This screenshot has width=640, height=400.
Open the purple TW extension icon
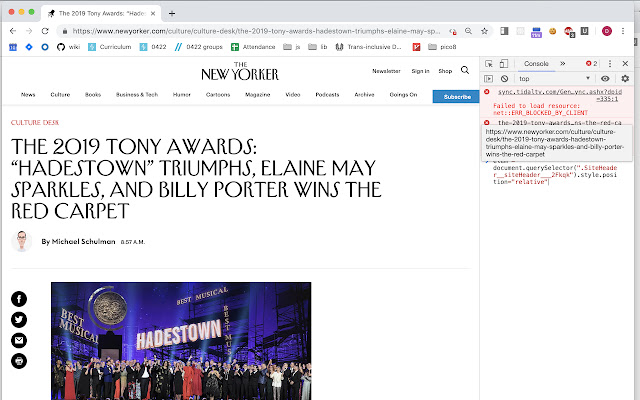(x=536, y=32)
